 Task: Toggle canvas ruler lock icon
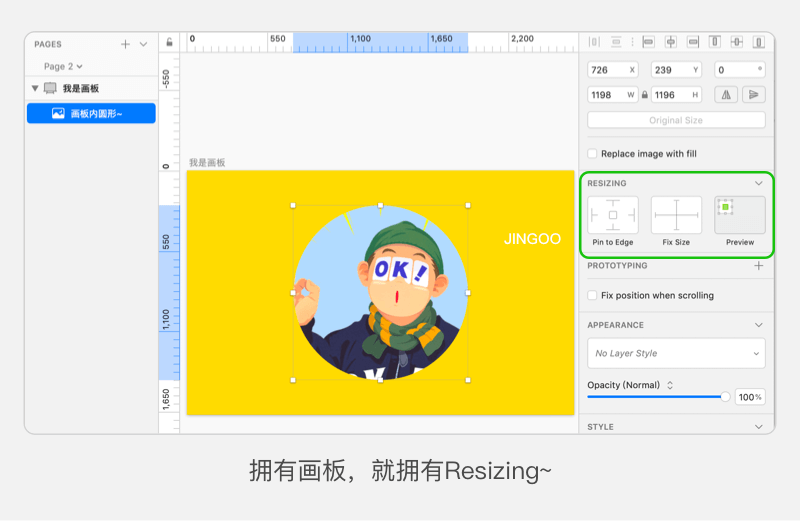169,42
